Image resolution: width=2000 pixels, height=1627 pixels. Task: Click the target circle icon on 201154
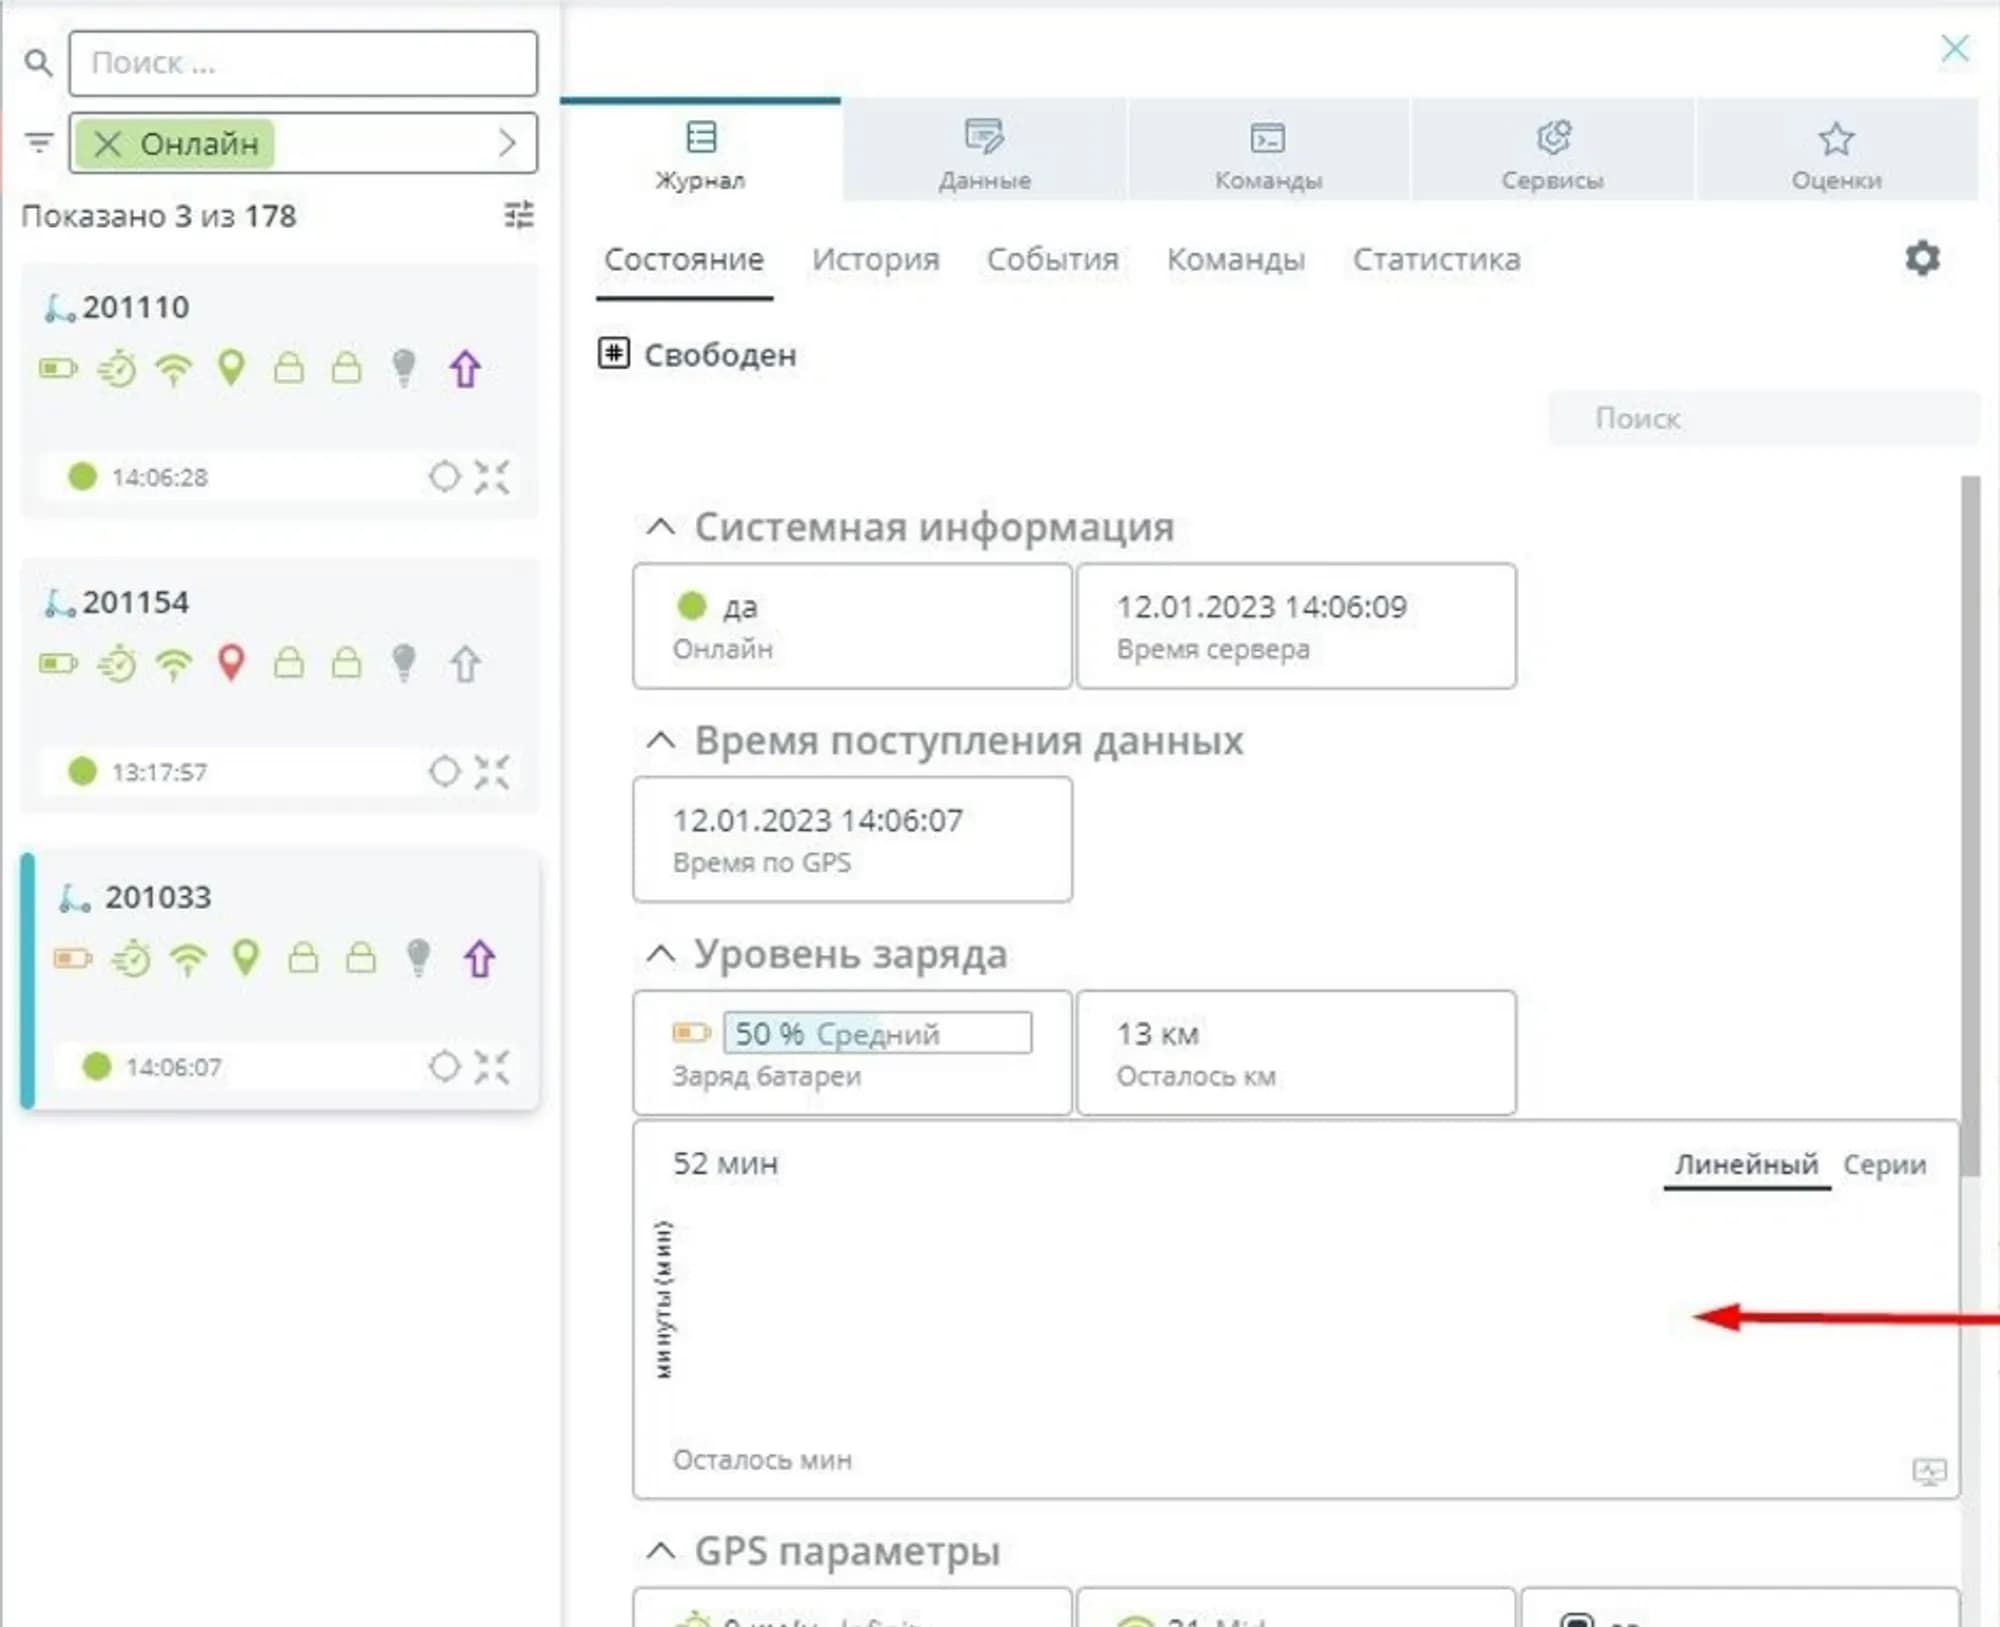(x=444, y=772)
